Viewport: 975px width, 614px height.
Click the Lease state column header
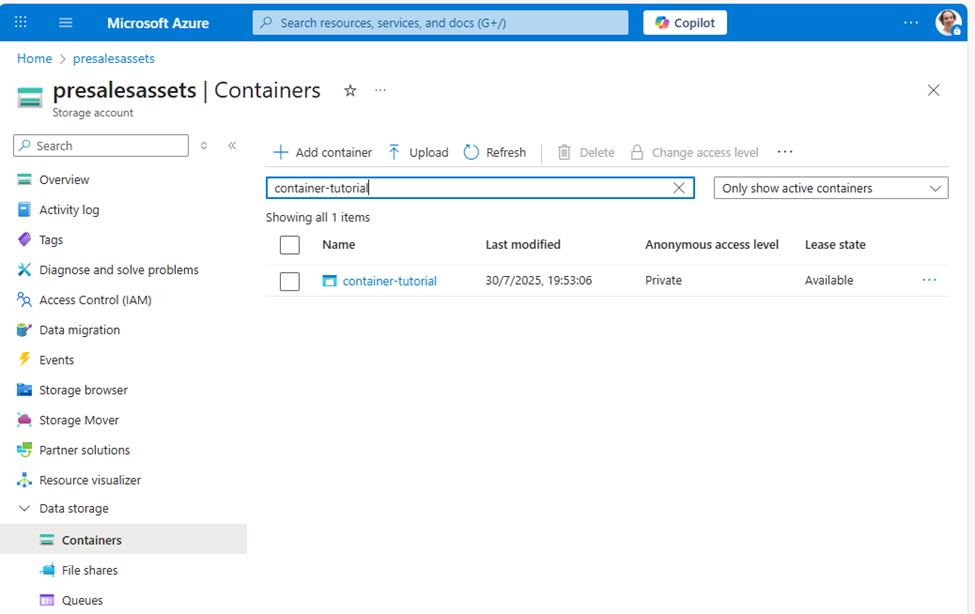coord(835,244)
